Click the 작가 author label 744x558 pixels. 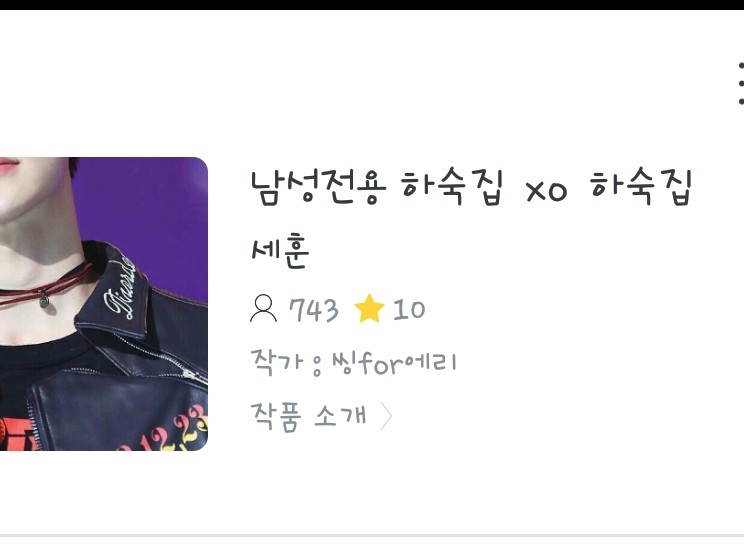point(276,363)
